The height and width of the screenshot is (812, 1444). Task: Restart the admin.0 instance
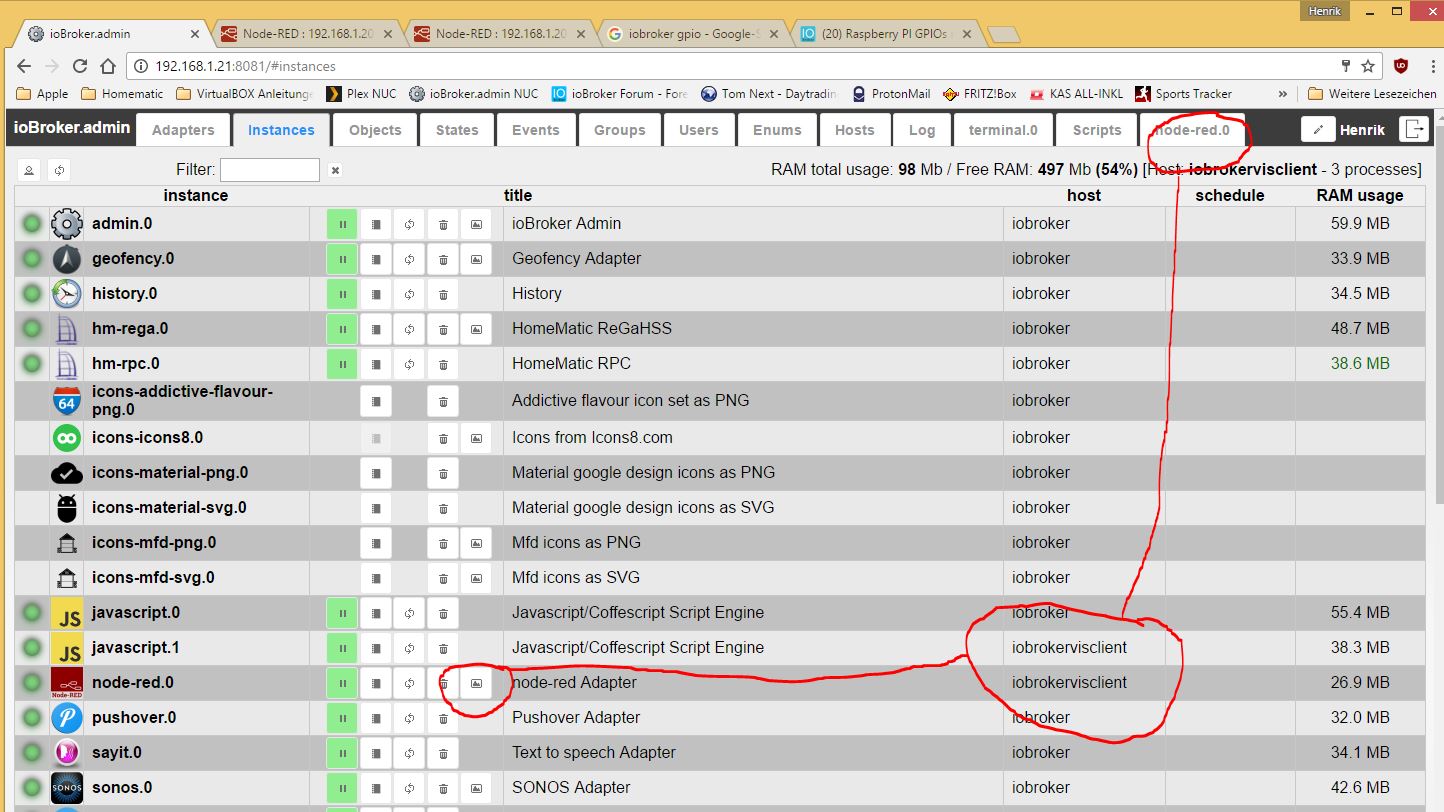coord(409,224)
